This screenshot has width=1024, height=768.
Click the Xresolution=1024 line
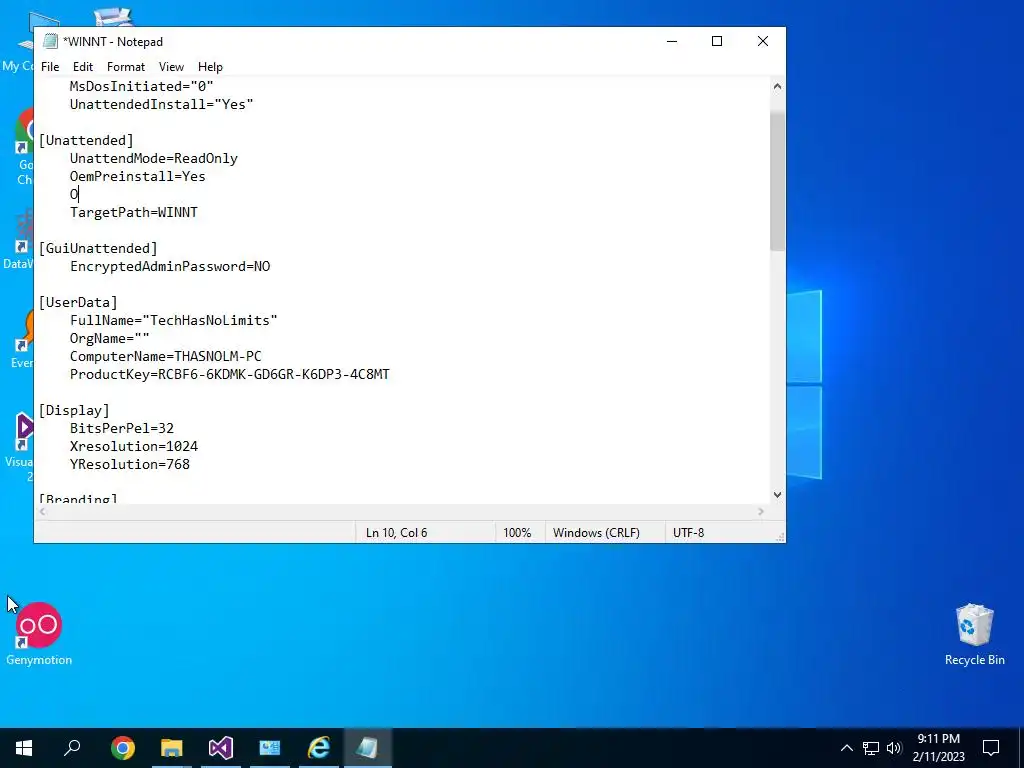tap(133, 446)
